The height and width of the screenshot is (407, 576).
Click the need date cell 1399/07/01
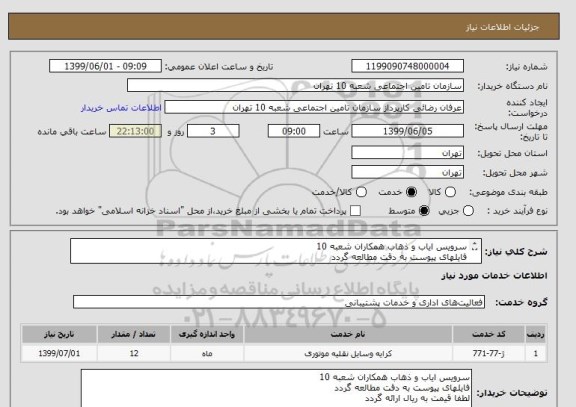point(59,354)
